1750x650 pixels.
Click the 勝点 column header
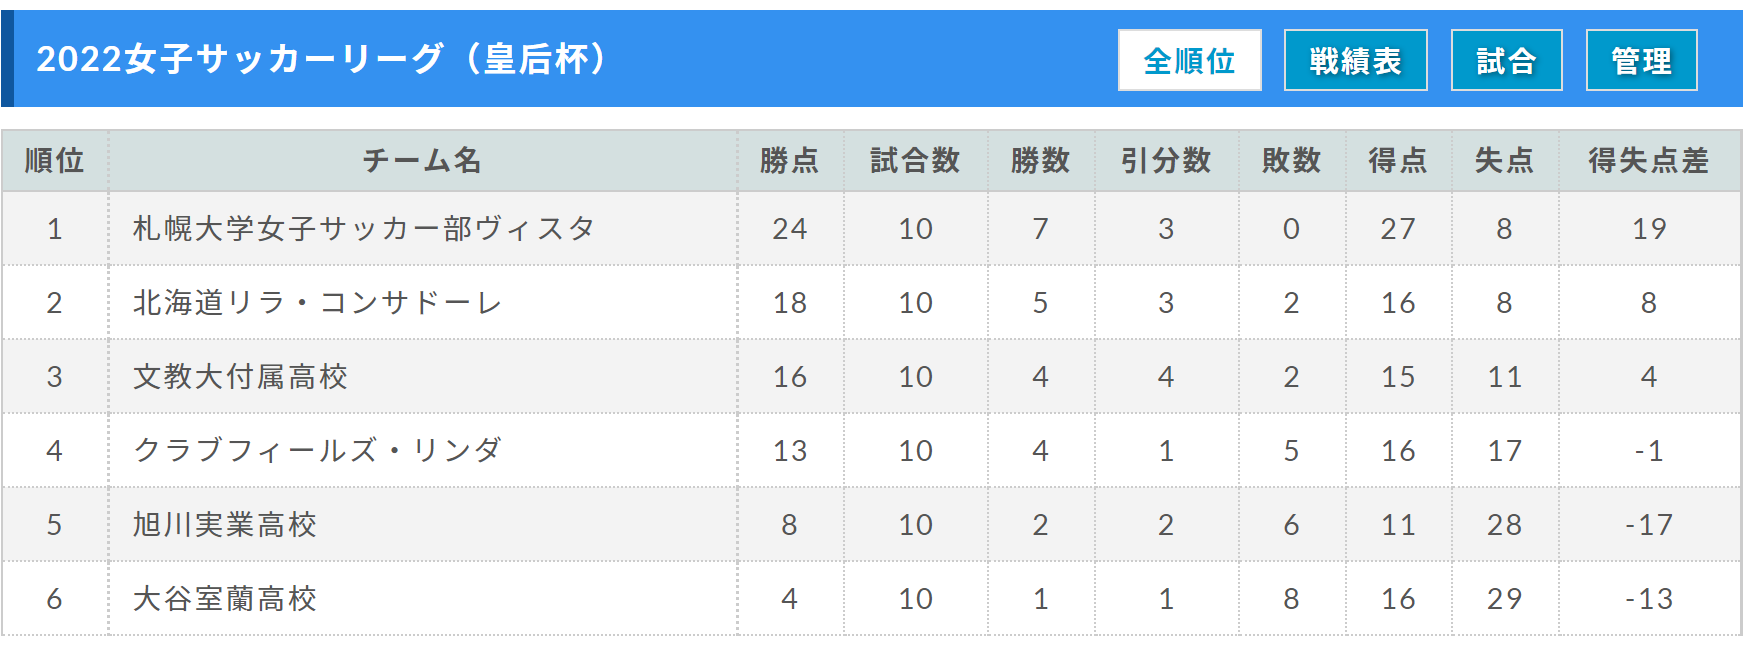[790, 160]
